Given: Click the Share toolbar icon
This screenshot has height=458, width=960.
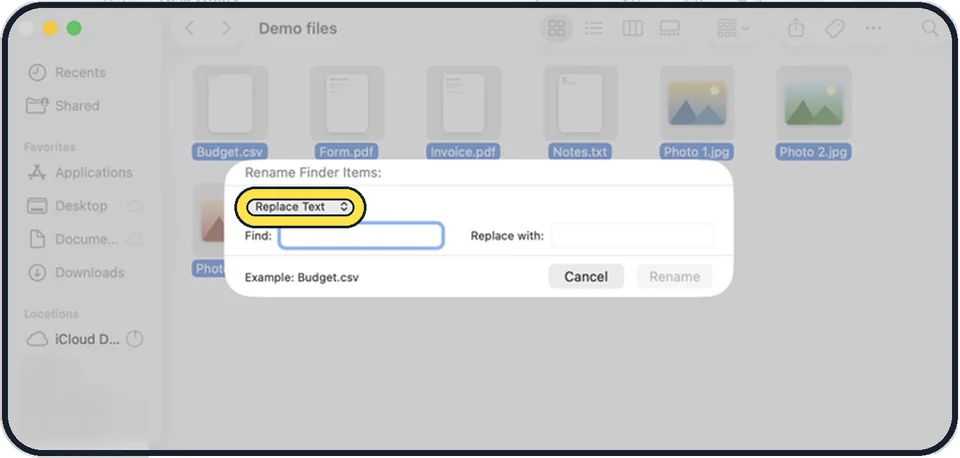Looking at the screenshot, I should [x=795, y=28].
